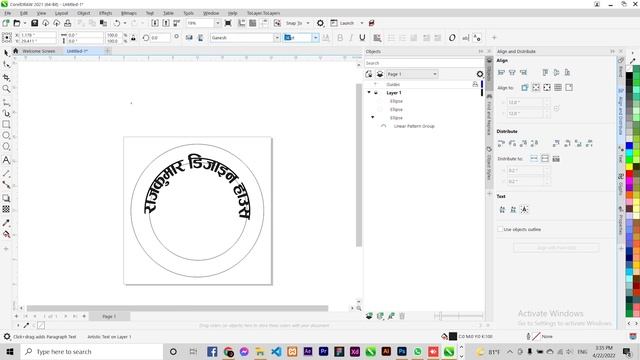Collapse the third Ellipse tree node
This screenshot has height=360, width=640.
point(372,118)
